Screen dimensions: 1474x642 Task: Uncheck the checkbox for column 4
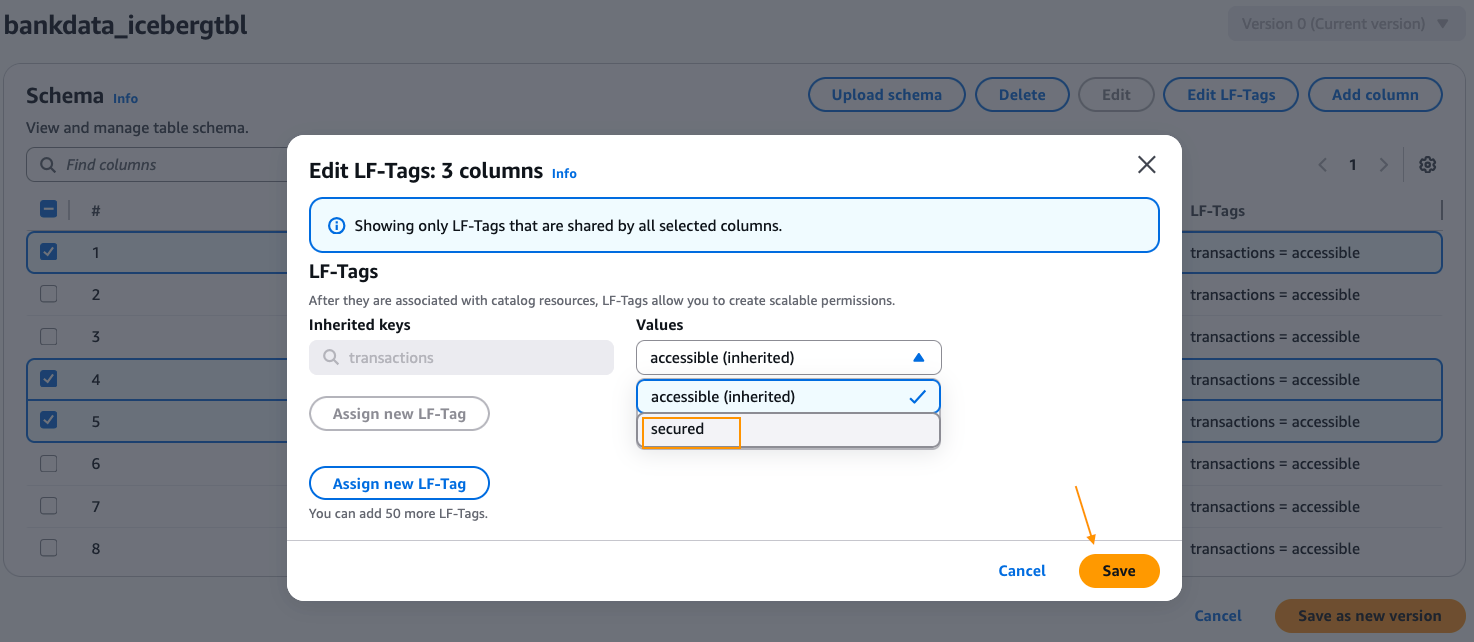[48, 379]
